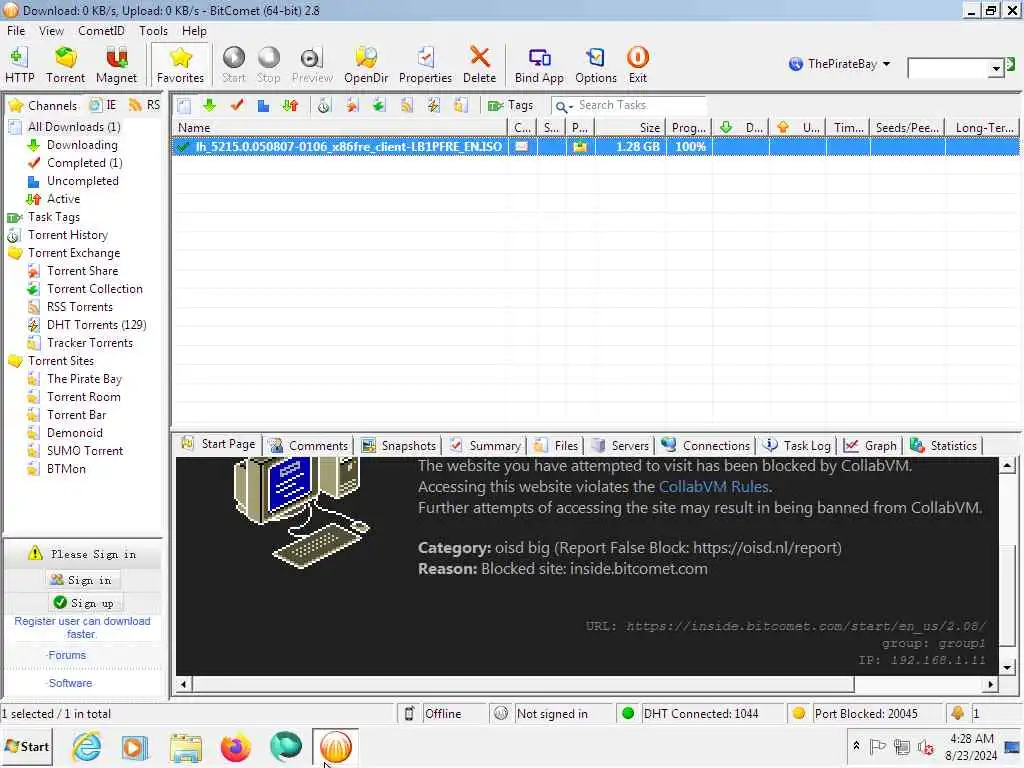Select DHT Torrents (129) in sidebar

point(96,325)
